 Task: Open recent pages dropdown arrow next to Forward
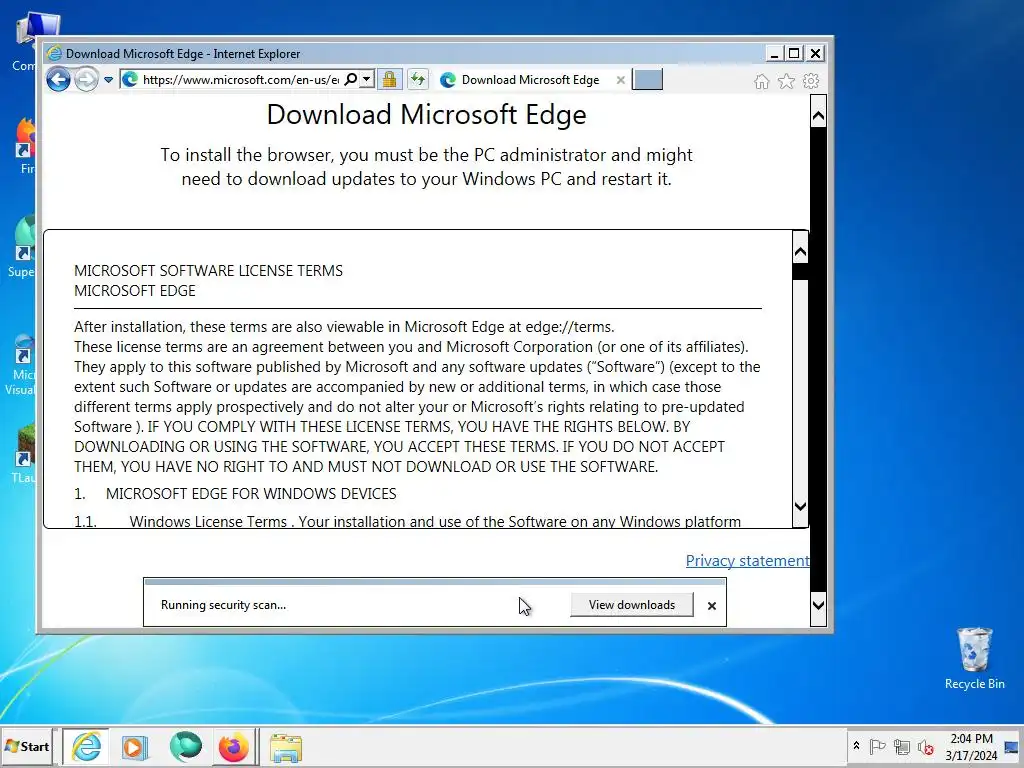tap(108, 80)
